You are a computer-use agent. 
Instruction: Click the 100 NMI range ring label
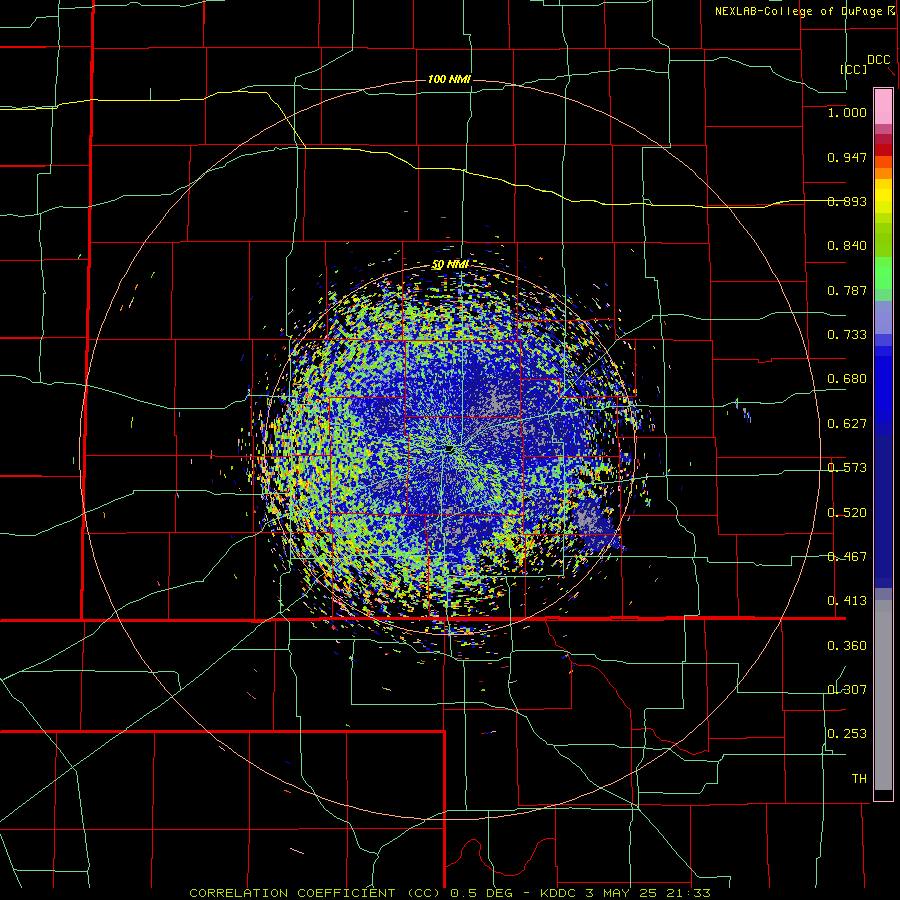[449, 79]
